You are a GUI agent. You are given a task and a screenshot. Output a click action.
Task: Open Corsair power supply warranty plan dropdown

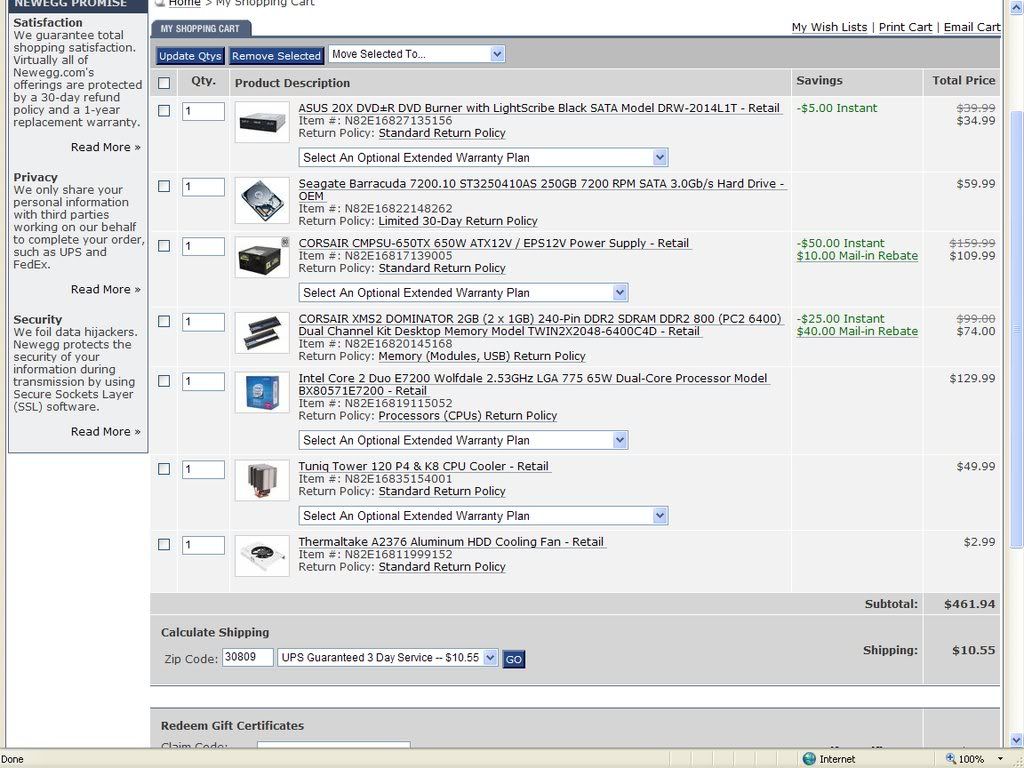coord(463,293)
